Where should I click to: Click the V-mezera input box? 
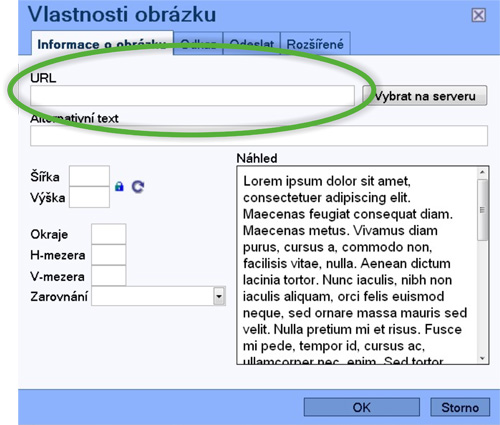[109, 276]
